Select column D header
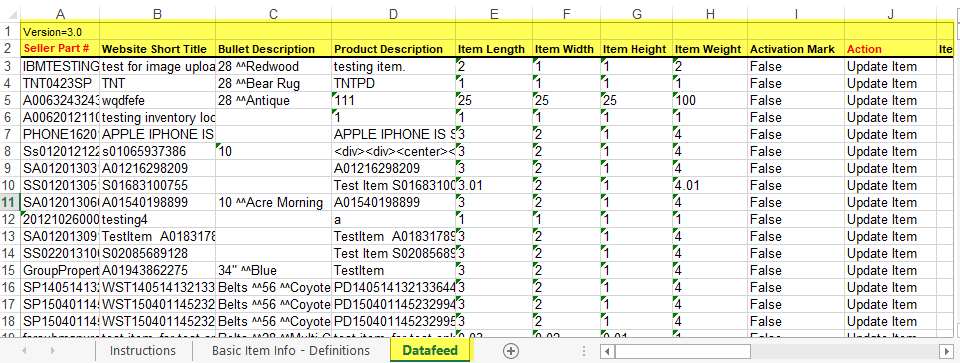Image resolution: width=960 pixels, height=363 pixels. pos(393,13)
